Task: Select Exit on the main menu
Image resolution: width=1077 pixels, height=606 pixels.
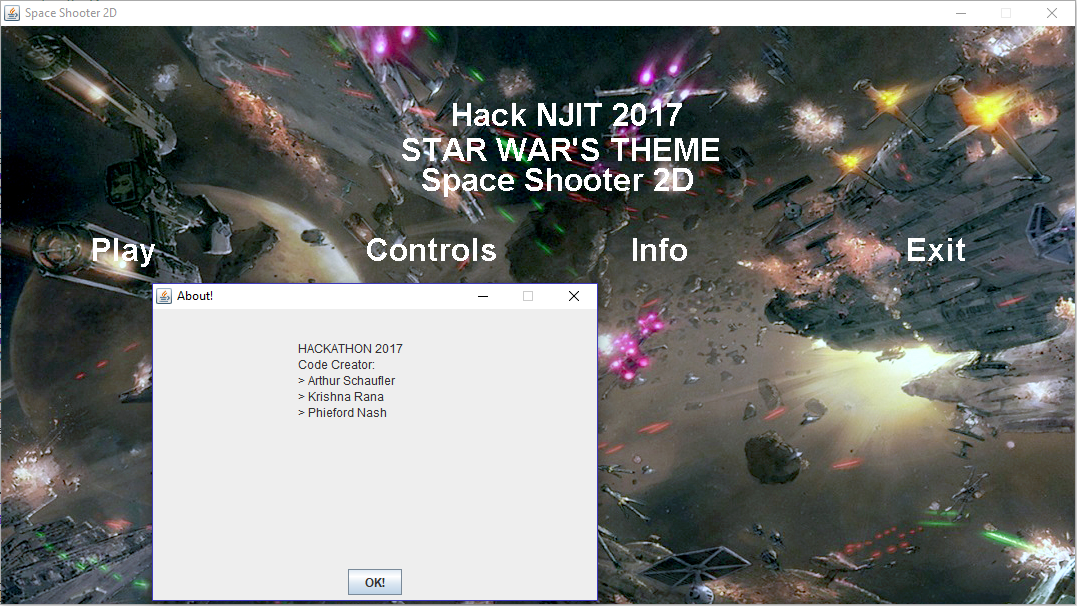Action: coord(936,250)
